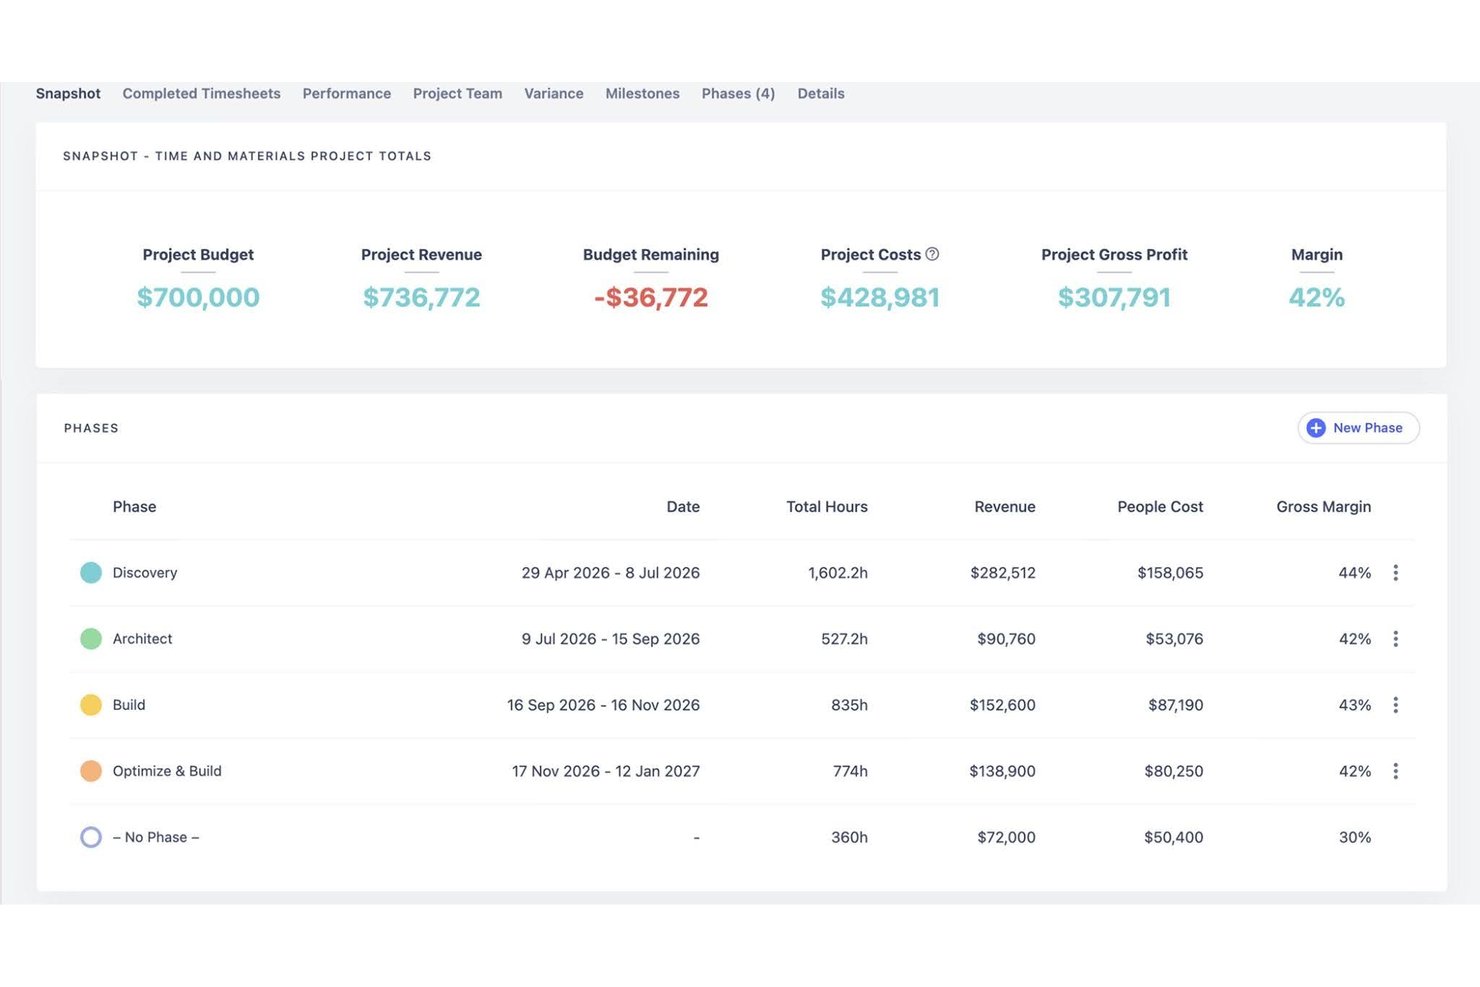Viewport: 1480px width, 987px height.
Task: Click the No Phase hollow circle
Action: (x=91, y=837)
